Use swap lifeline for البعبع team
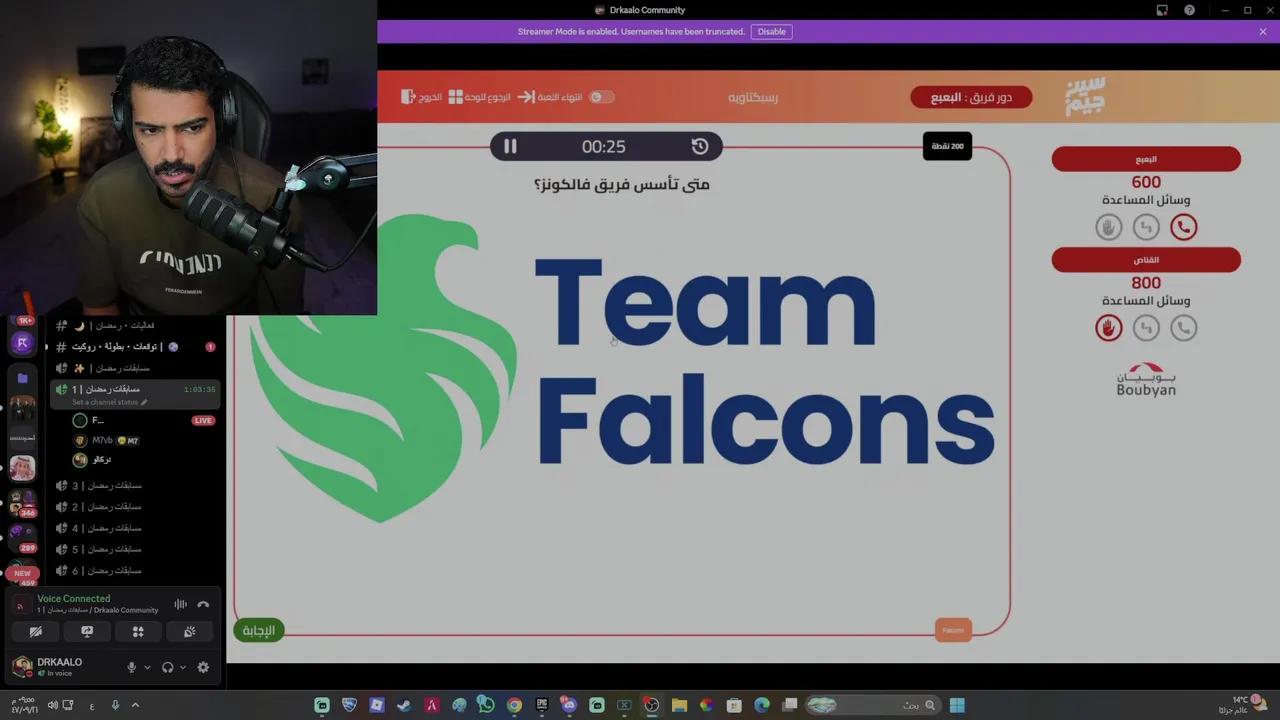 pos(1146,227)
